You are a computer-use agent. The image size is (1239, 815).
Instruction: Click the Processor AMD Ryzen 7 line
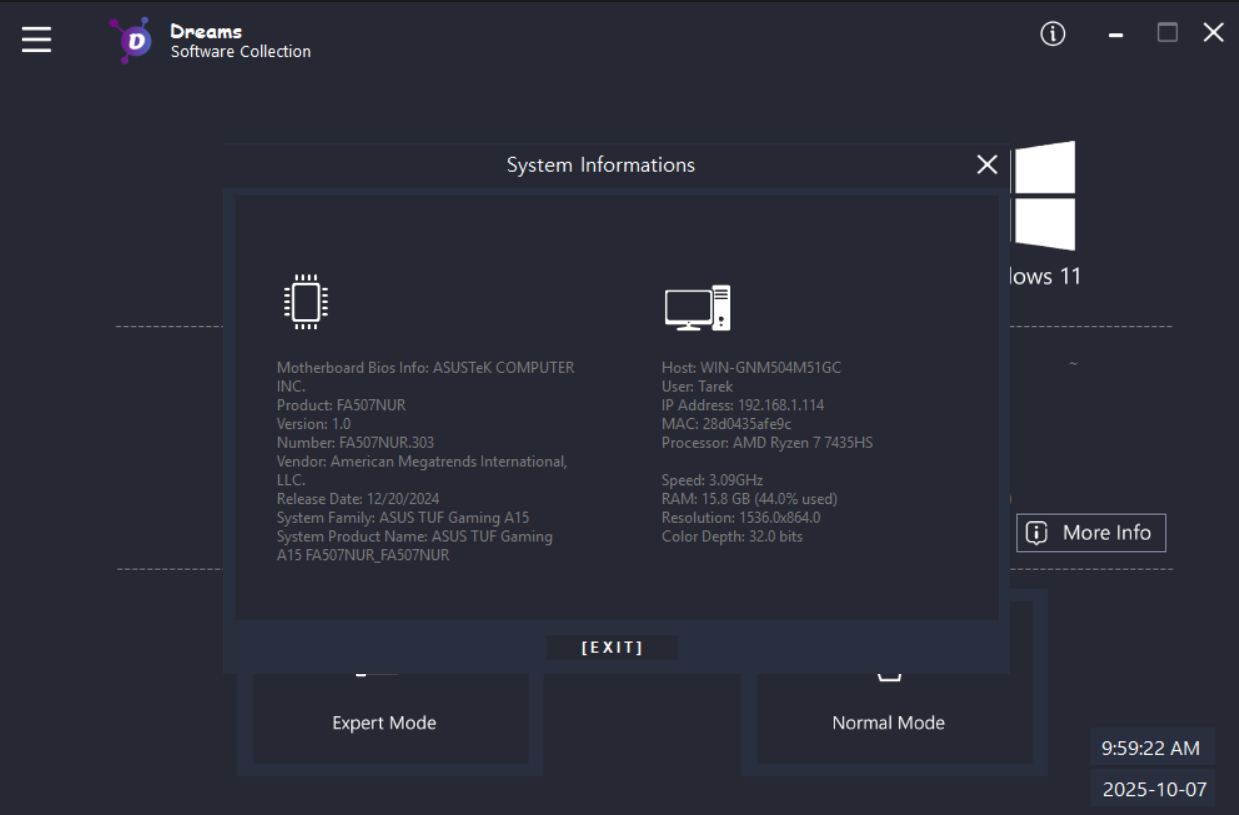[766, 442]
